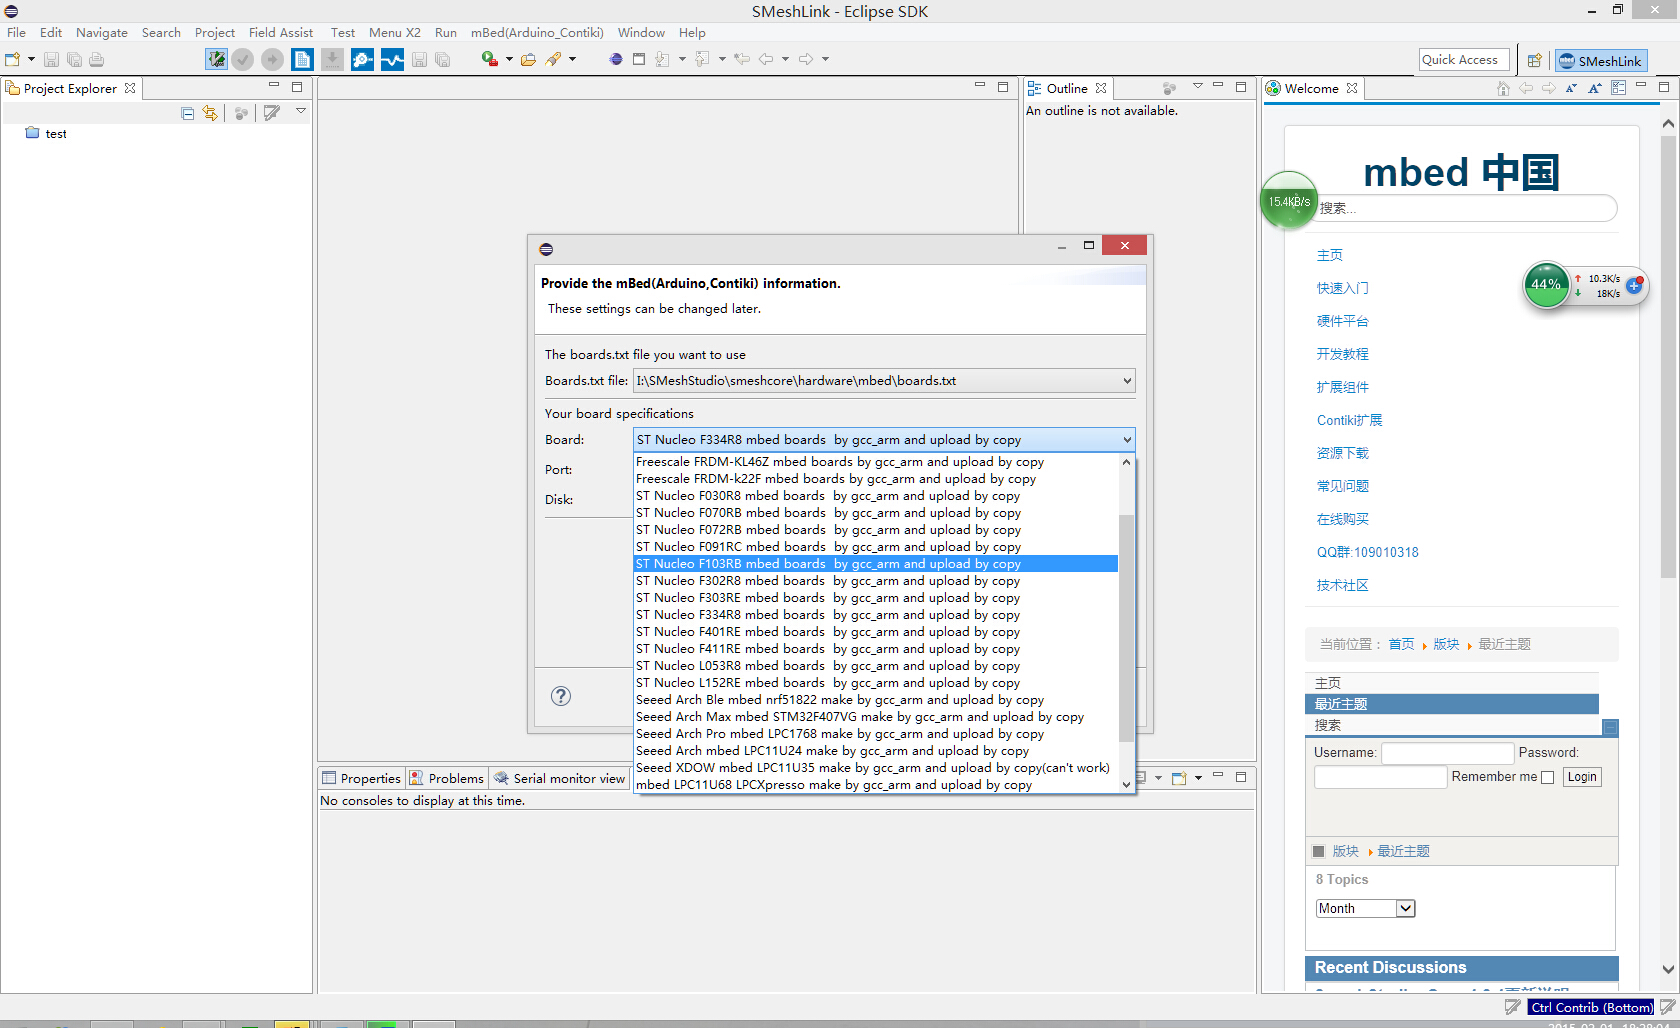The width and height of the screenshot is (1680, 1028).
Task: Click the Enlarge text size icon in Welcome
Action: click(x=1595, y=88)
